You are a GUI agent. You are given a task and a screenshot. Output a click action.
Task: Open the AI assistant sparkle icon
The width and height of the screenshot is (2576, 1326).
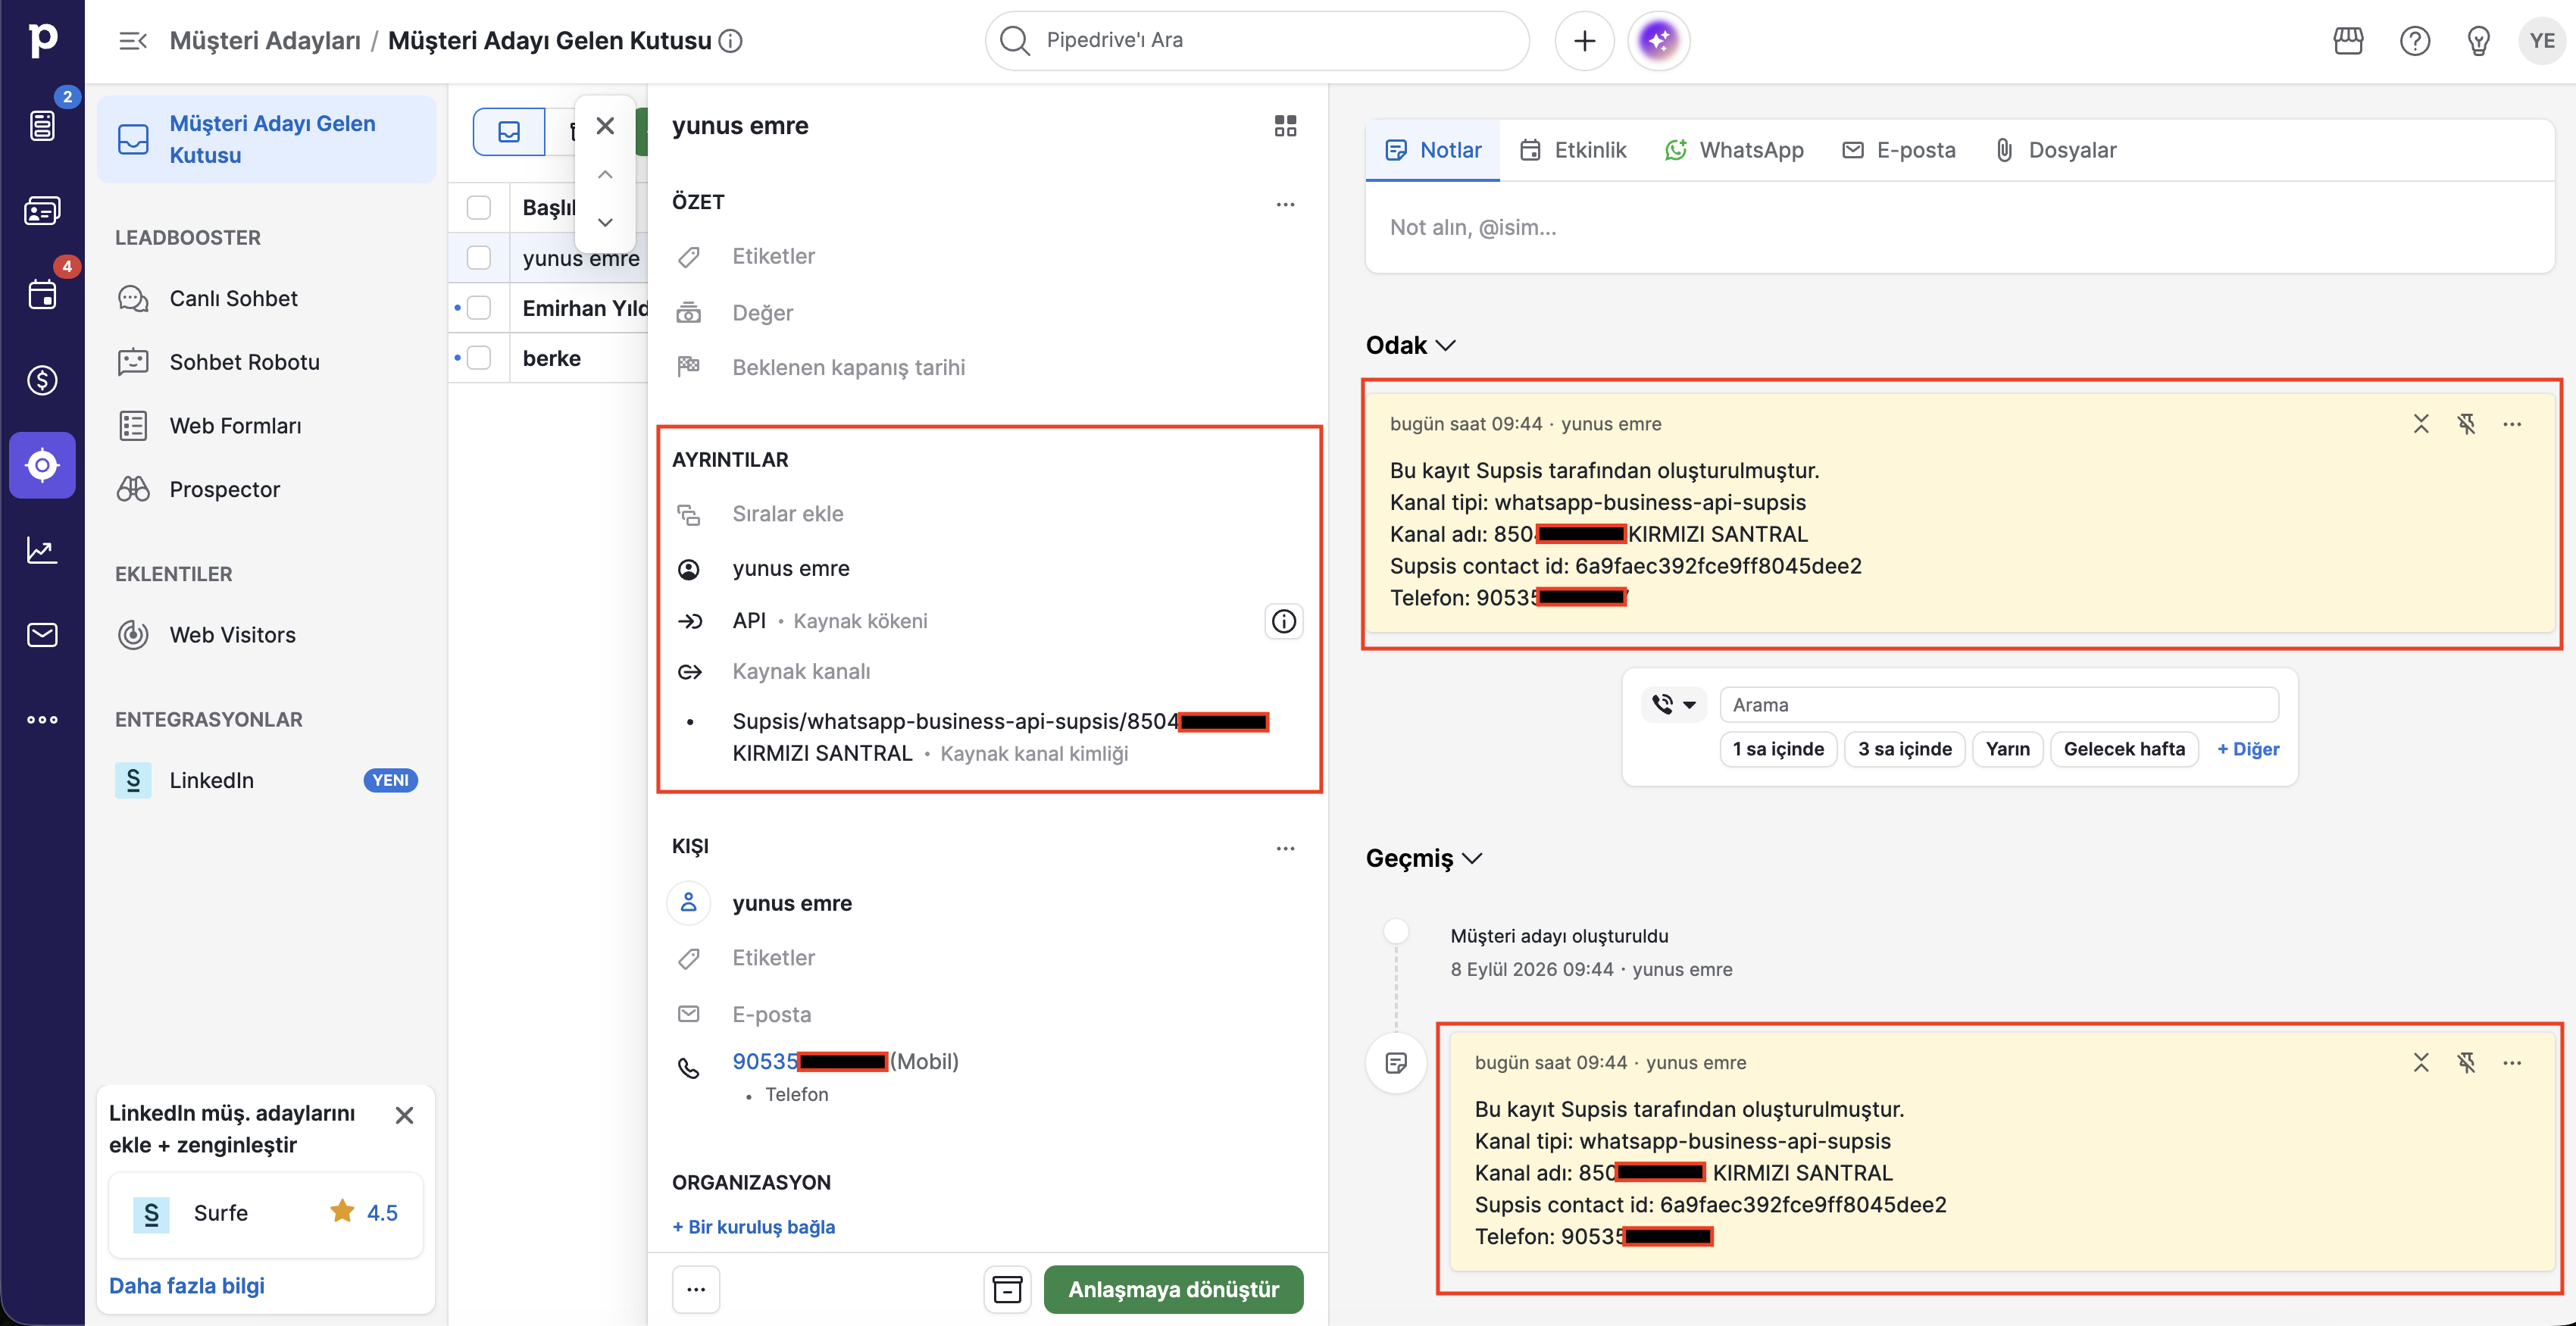coord(1658,41)
